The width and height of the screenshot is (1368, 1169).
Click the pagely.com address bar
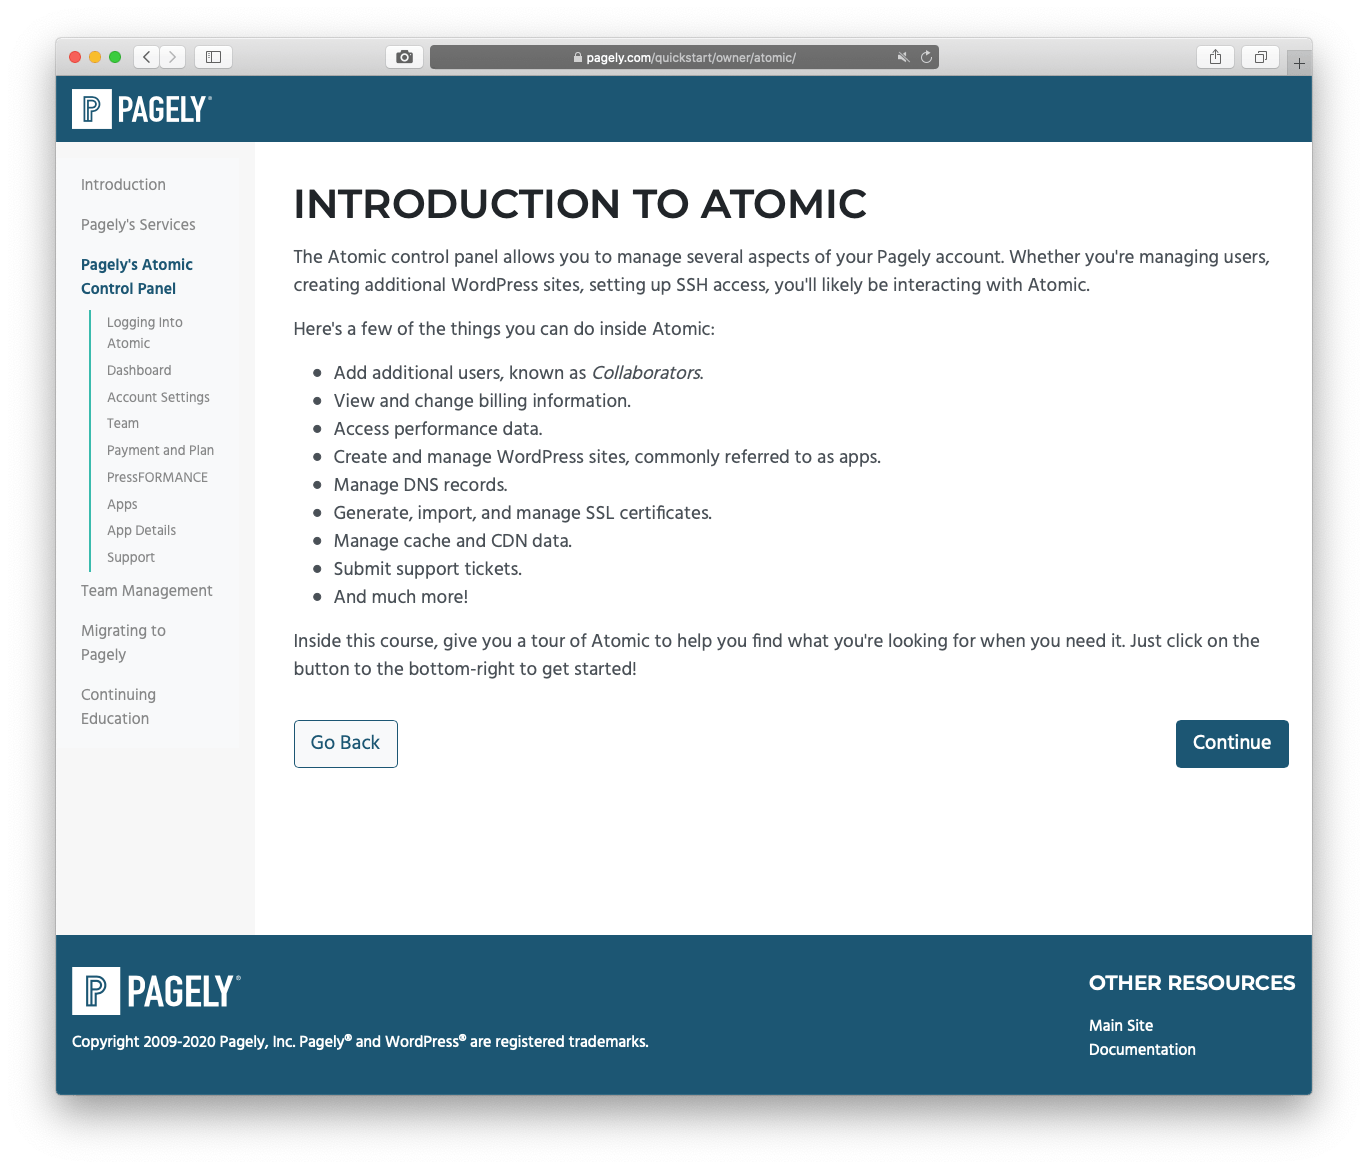[x=684, y=57]
